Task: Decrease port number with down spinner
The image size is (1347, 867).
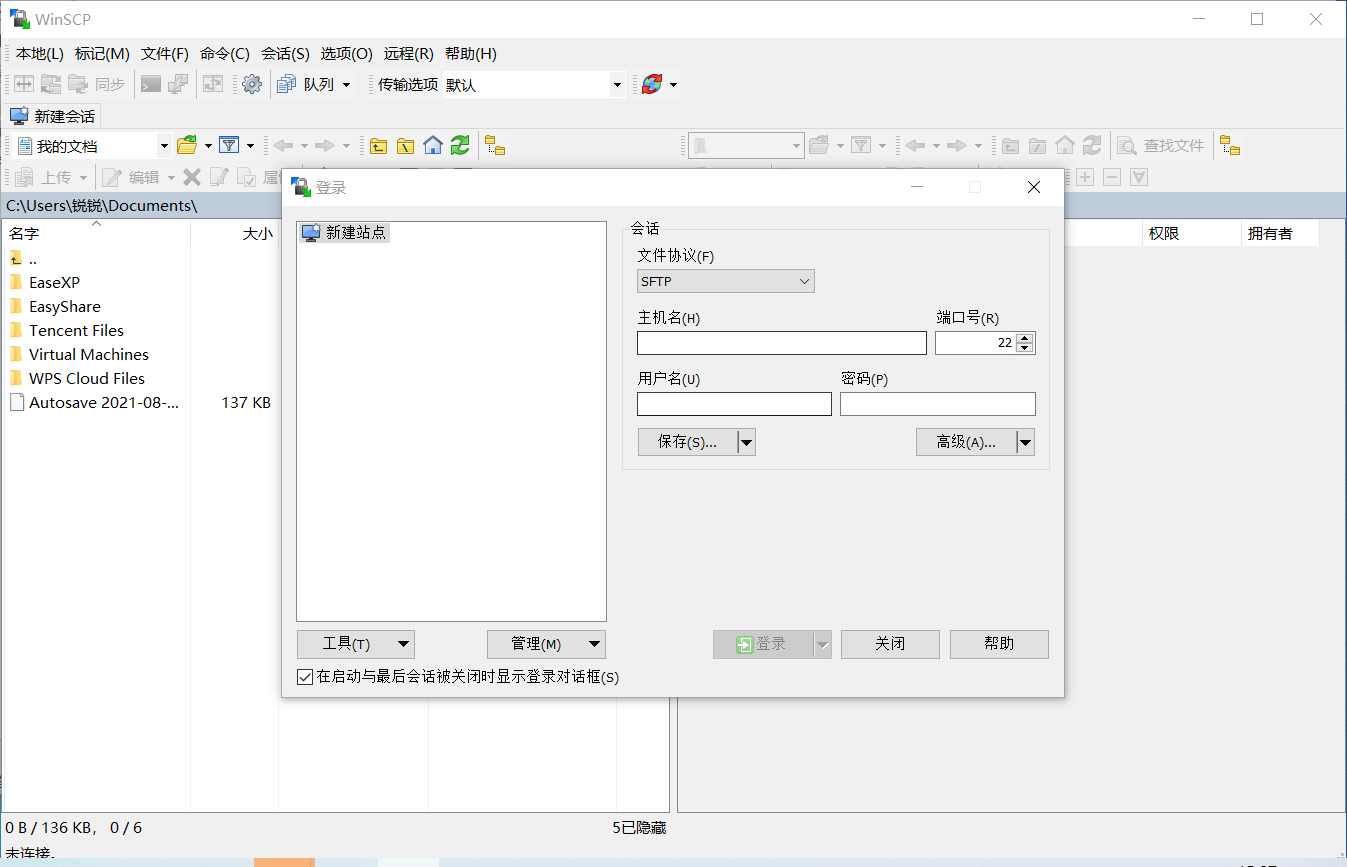Action: [1024, 348]
